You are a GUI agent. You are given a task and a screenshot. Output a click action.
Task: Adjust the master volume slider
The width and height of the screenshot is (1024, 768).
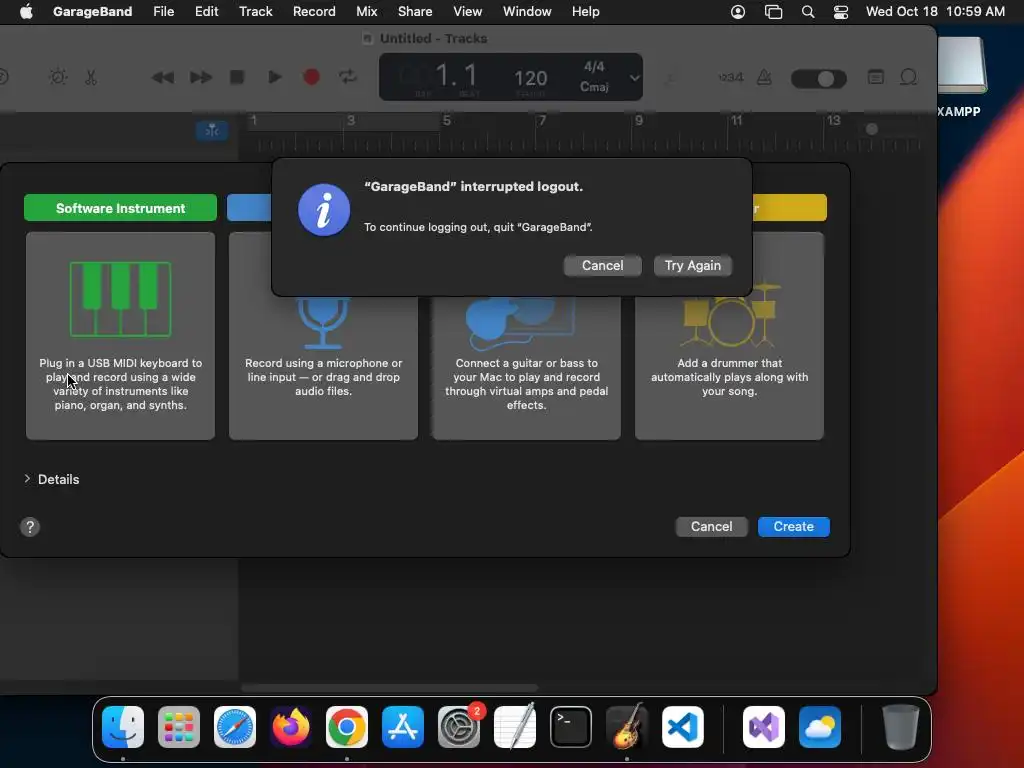click(818, 79)
